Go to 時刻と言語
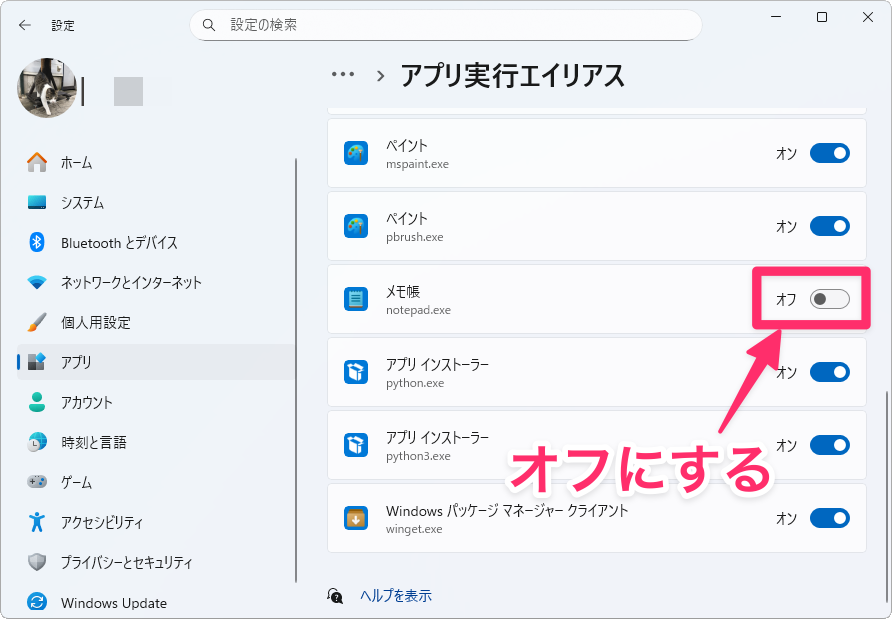 pos(156,442)
